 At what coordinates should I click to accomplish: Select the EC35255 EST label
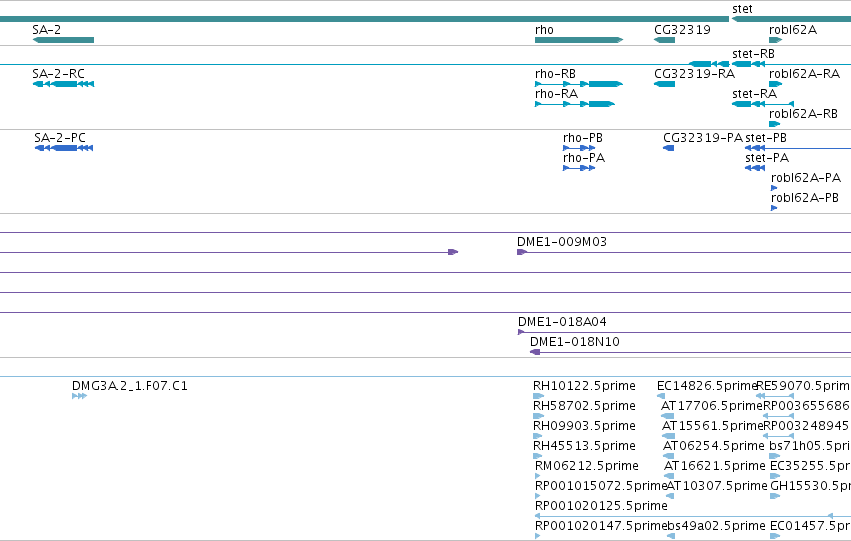(x=810, y=466)
